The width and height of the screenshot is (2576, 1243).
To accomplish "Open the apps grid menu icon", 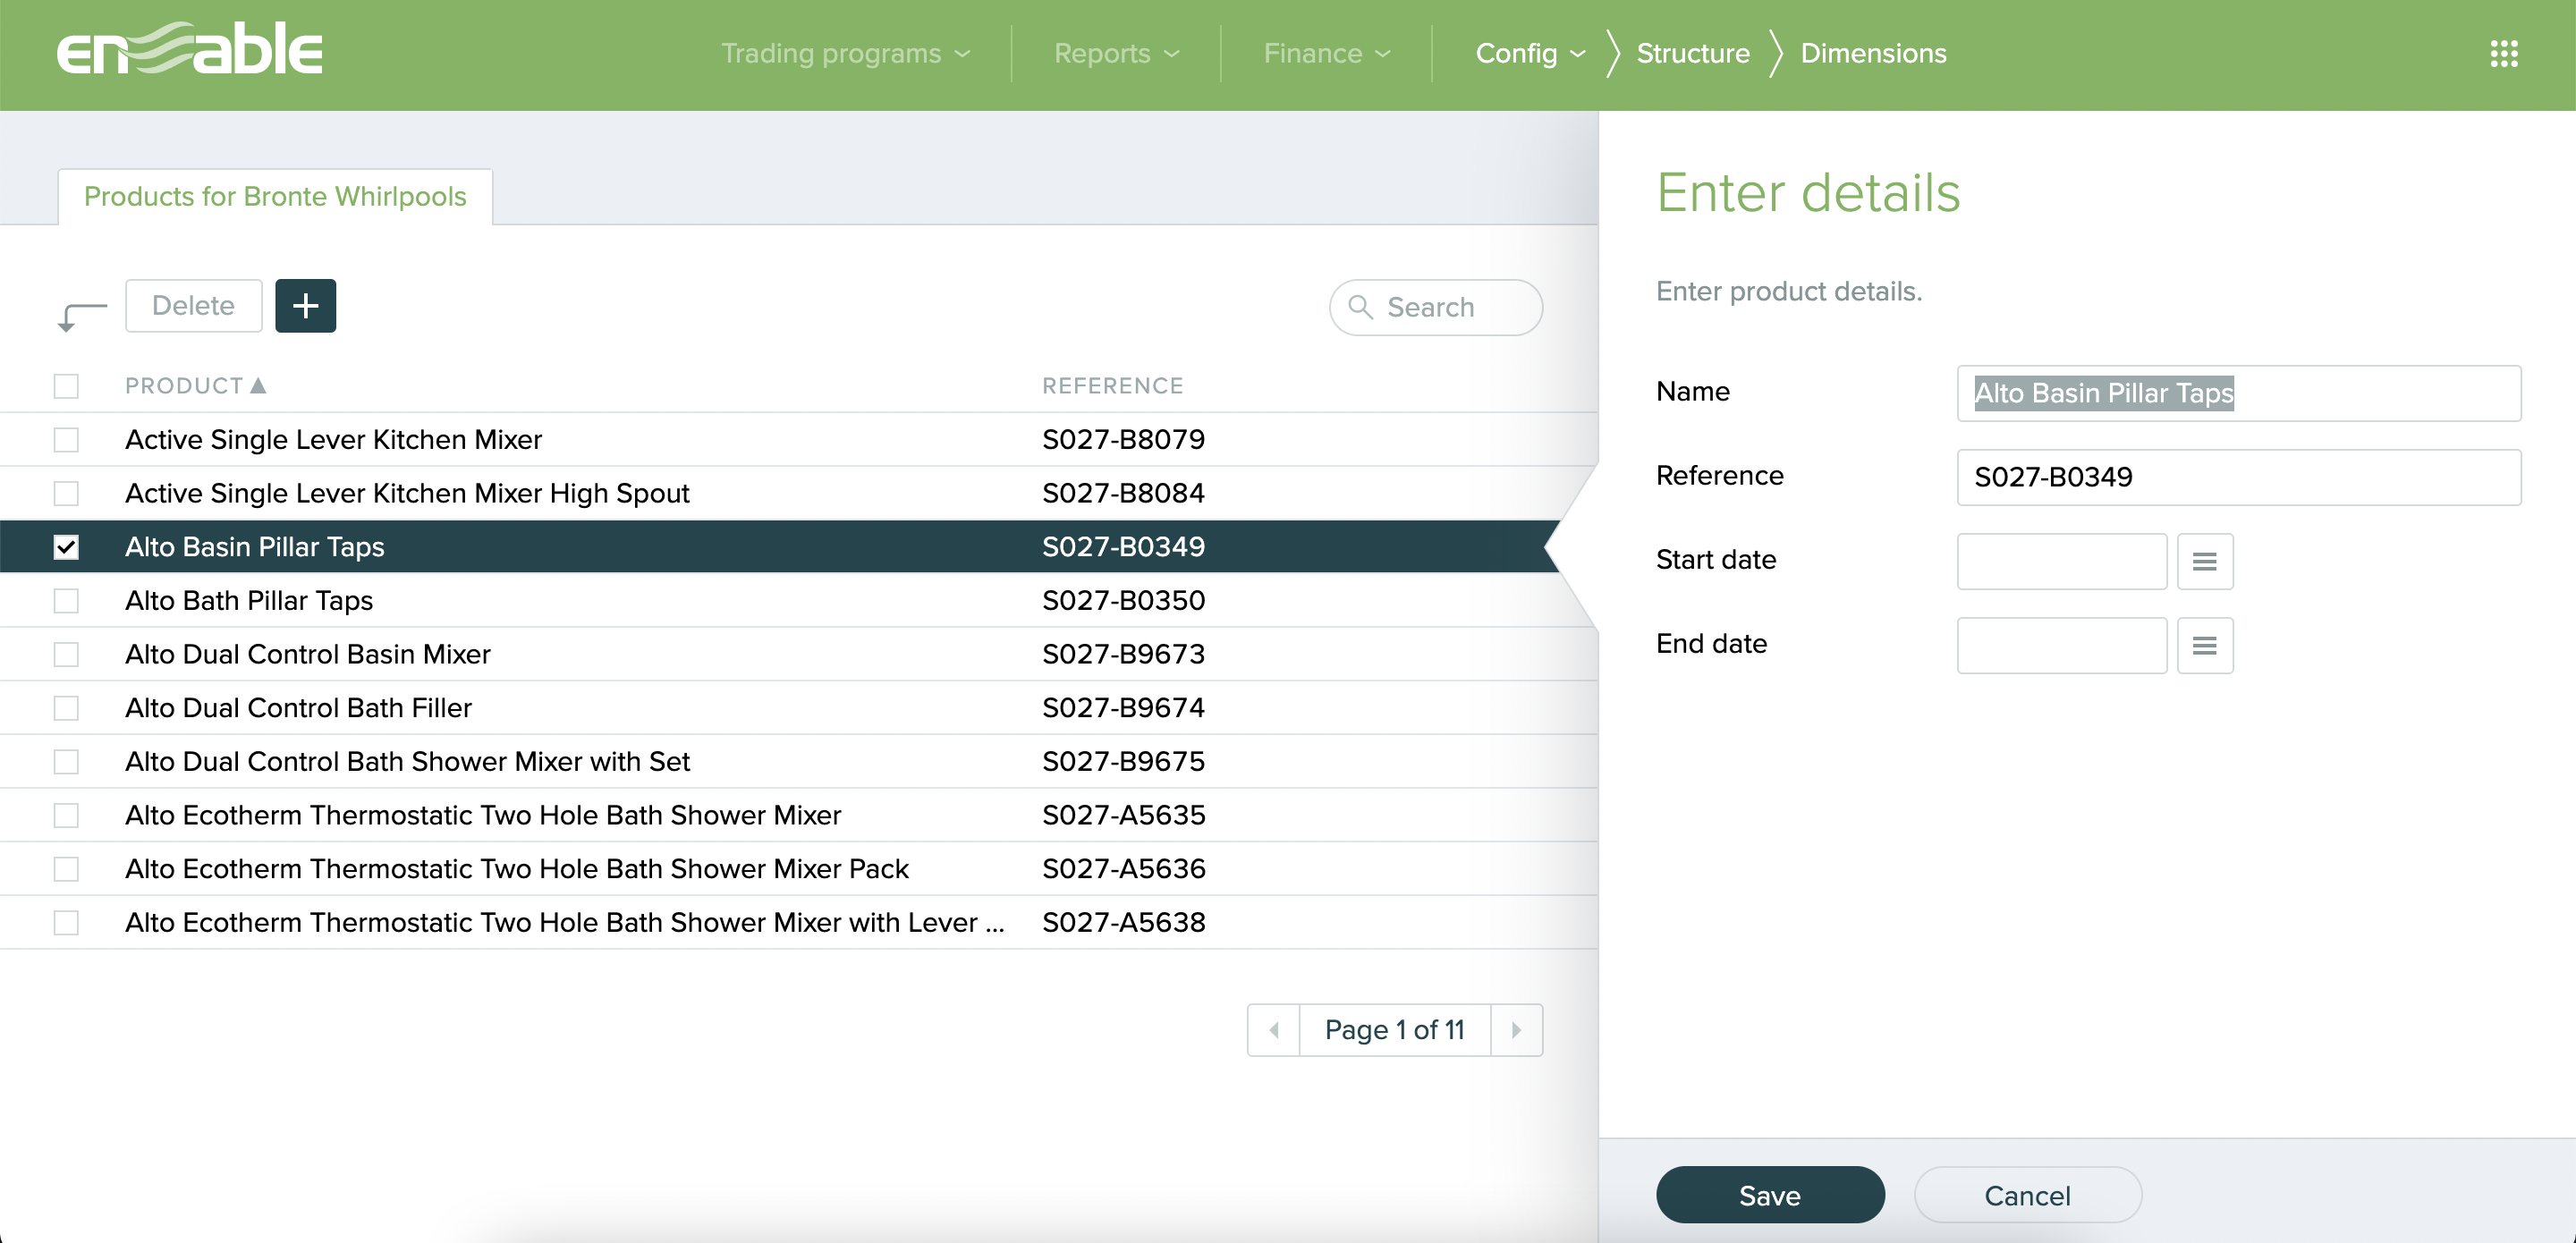I will (x=2503, y=53).
